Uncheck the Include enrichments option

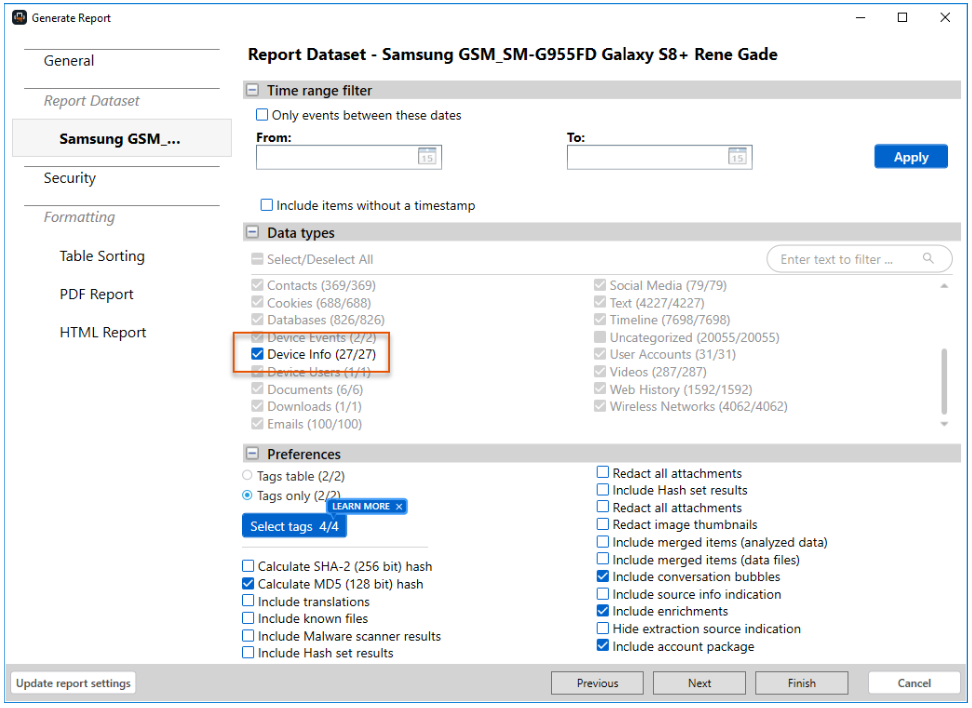click(x=603, y=611)
